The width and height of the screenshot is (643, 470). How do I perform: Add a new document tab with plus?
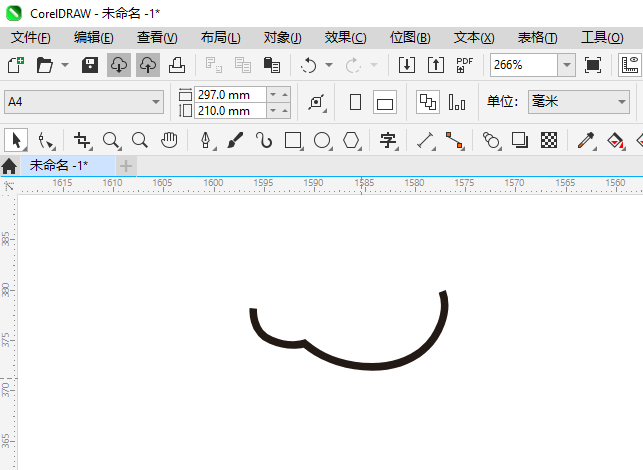coord(126,166)
